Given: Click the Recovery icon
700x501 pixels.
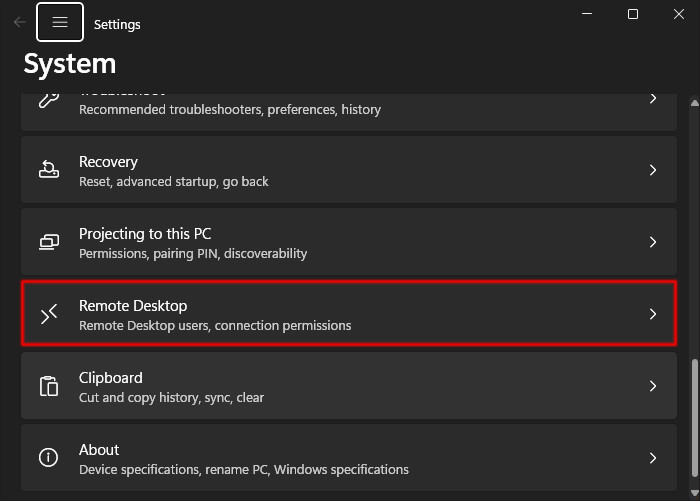Looking at the screenshot, I should pos(49,170).
